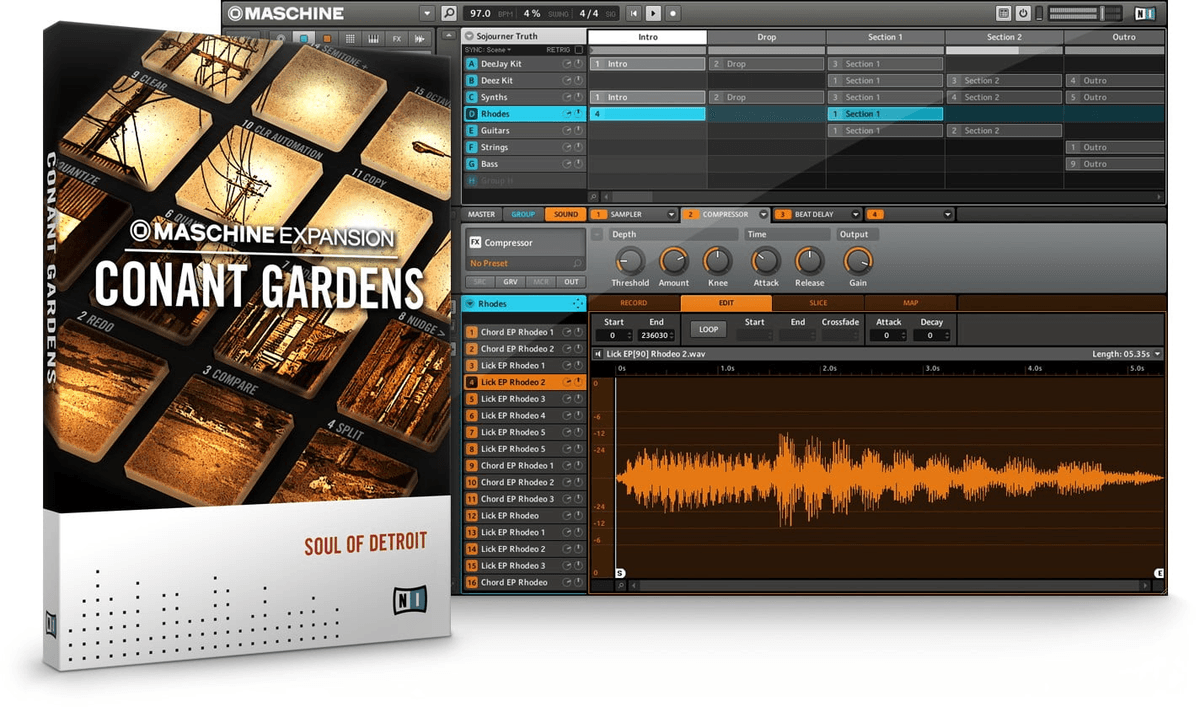The image size is (1200, 707).
Task: Click the audio engine power icon
Action: [x=1023, y=13]
